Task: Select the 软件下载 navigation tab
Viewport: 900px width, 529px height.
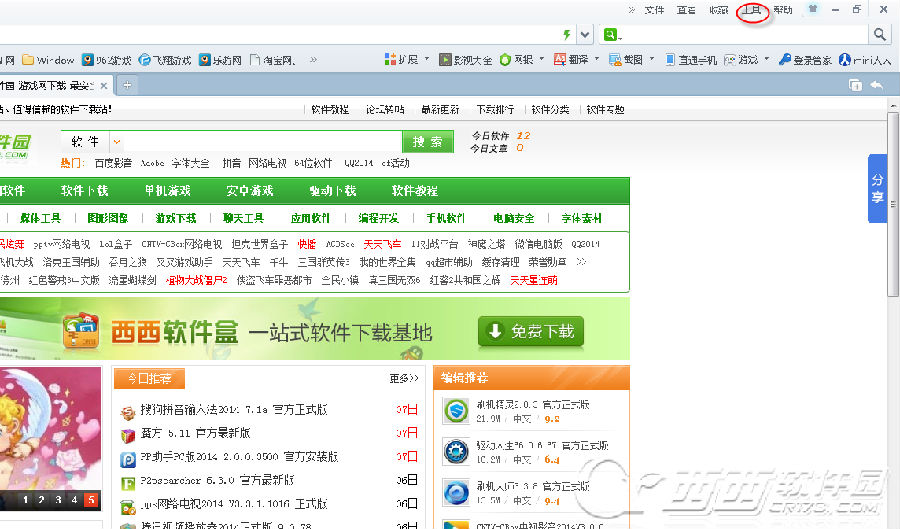Action: [x=85, y=190]
